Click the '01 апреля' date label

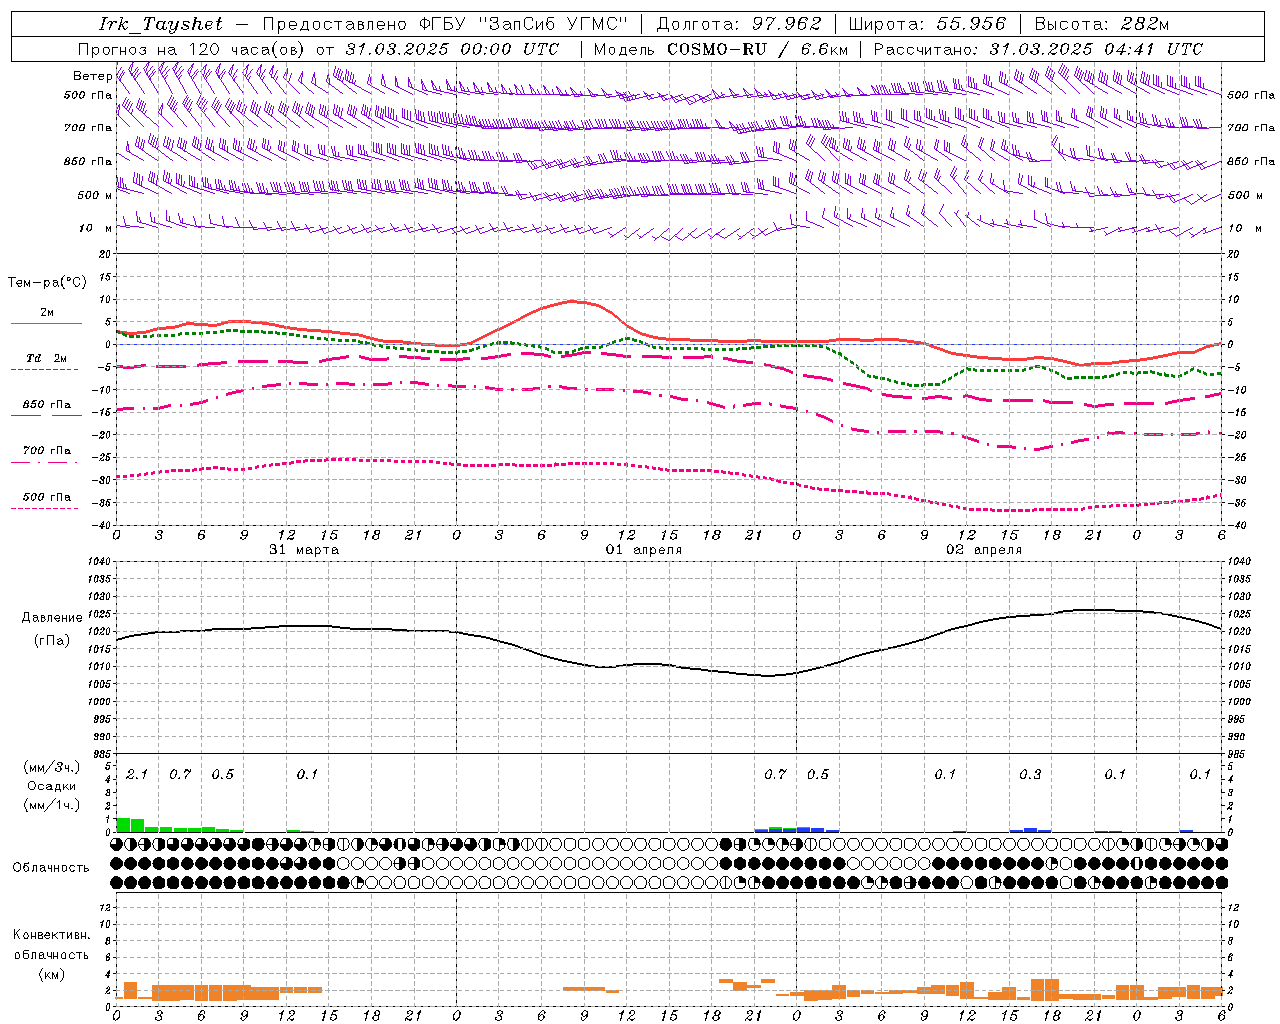[x=644, y=550]
